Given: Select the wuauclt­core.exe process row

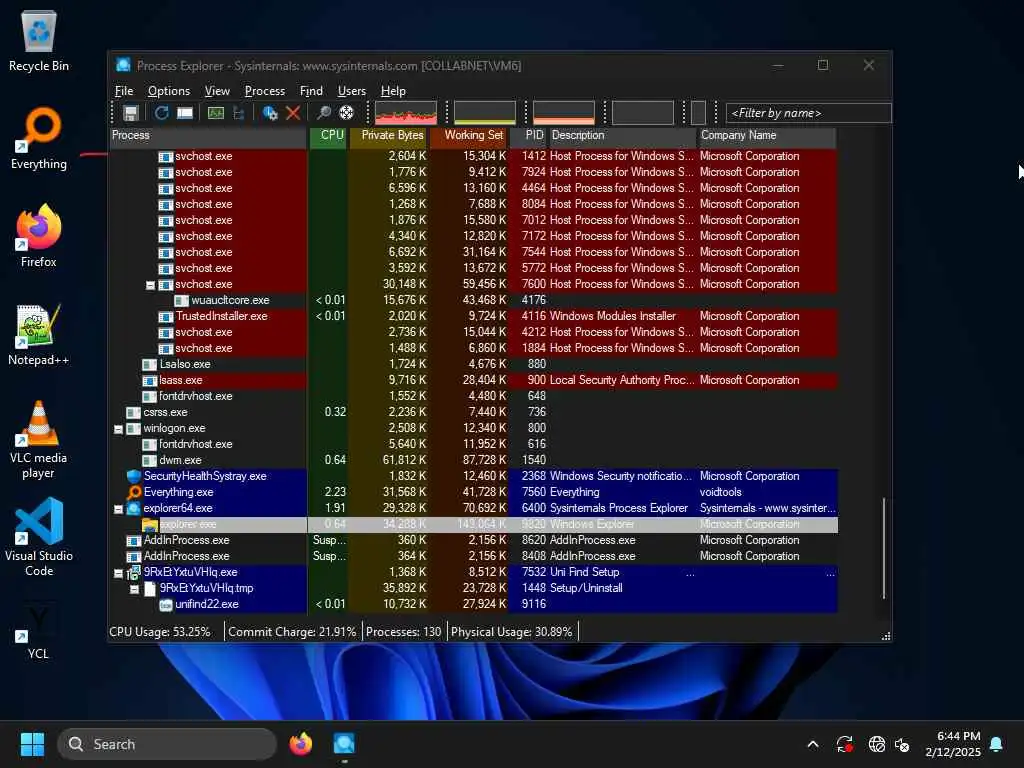Looking at the screenshot, I should click(473, 300).
